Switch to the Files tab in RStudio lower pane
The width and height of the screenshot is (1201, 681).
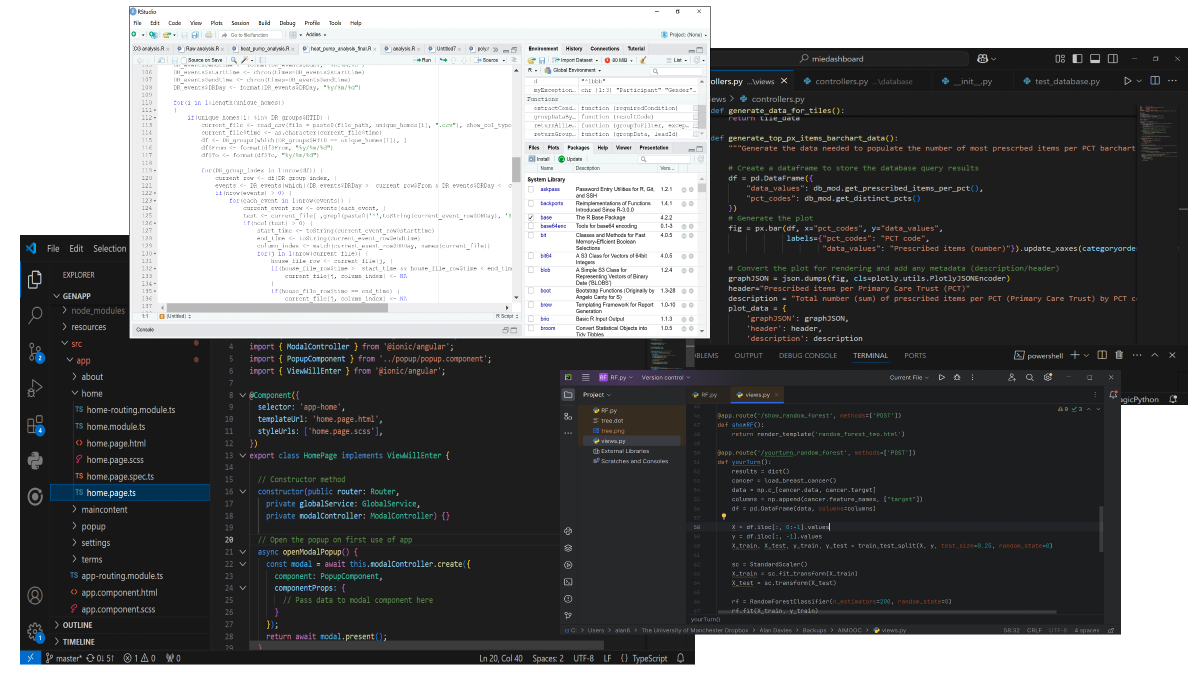coord(534,147)
